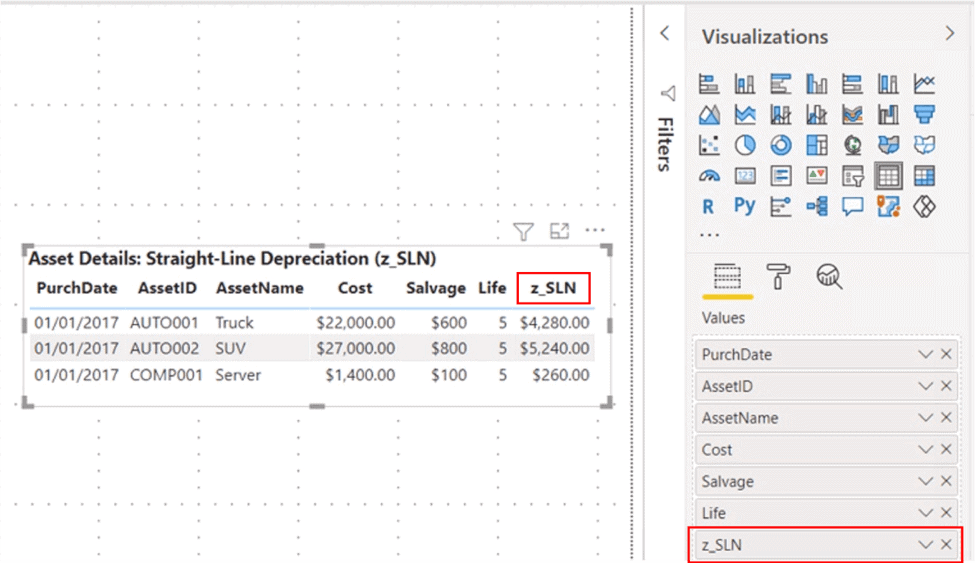
Task: Select the Ribbon chart visual
Action: point(853,114)
